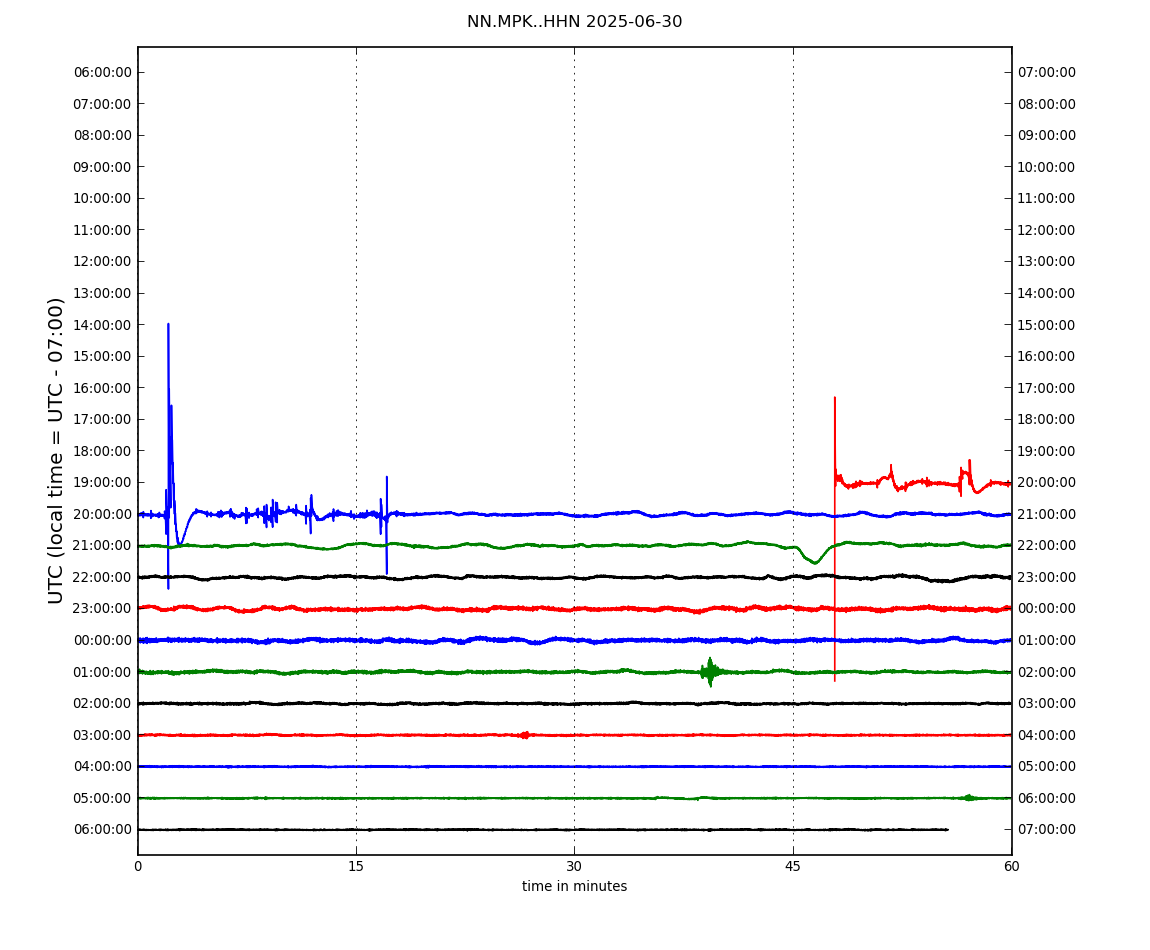Click the red 19:00:00 trace bump near minute 57

pyautogui.click(x=970, y=475)
